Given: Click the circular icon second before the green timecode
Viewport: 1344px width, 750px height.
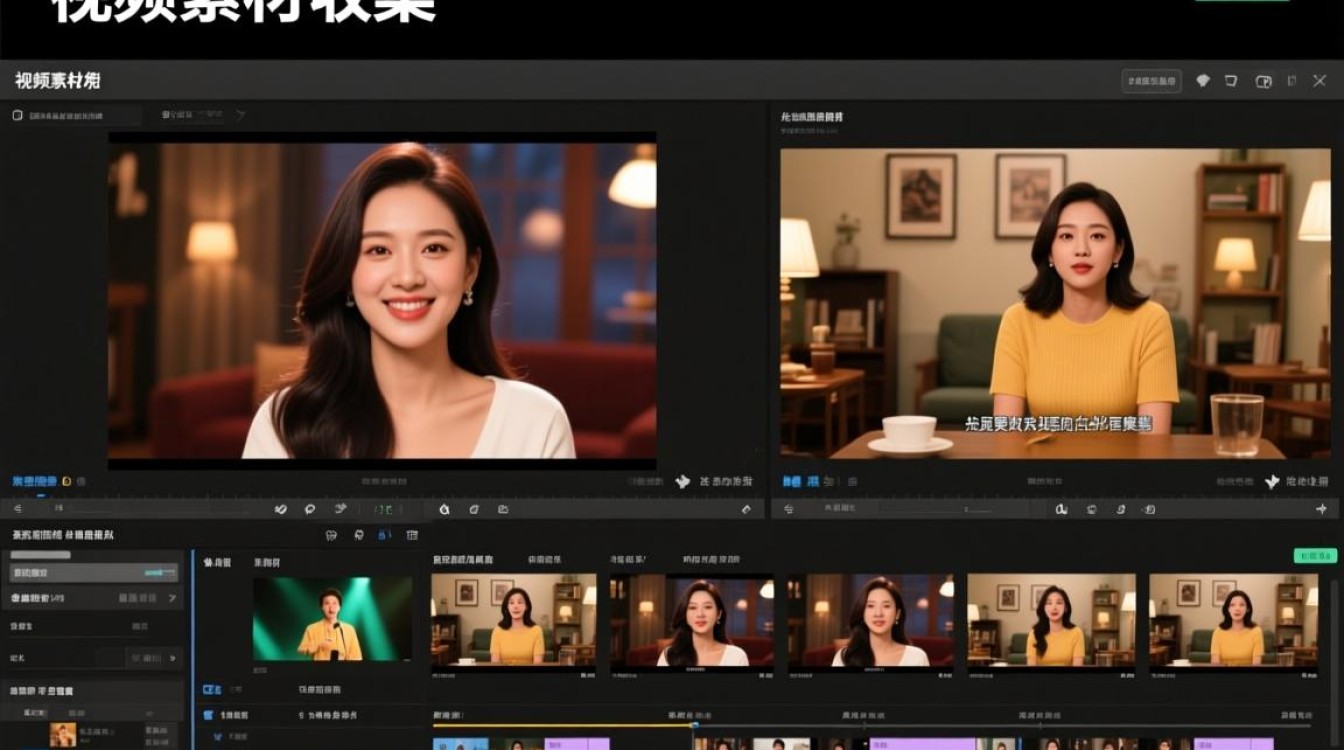Looking at the screenshot, I should 310,509.
